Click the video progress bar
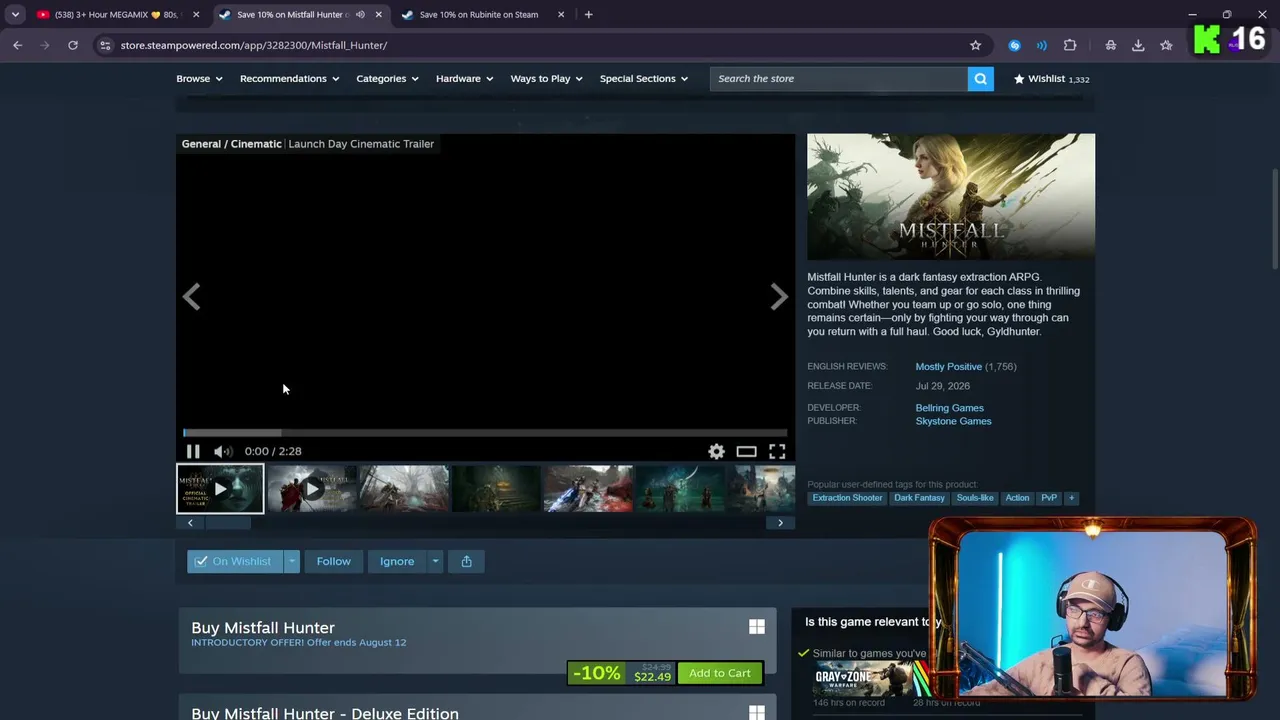The width and height of the screenshot is (1280, 720). click(x=485, y=433)
